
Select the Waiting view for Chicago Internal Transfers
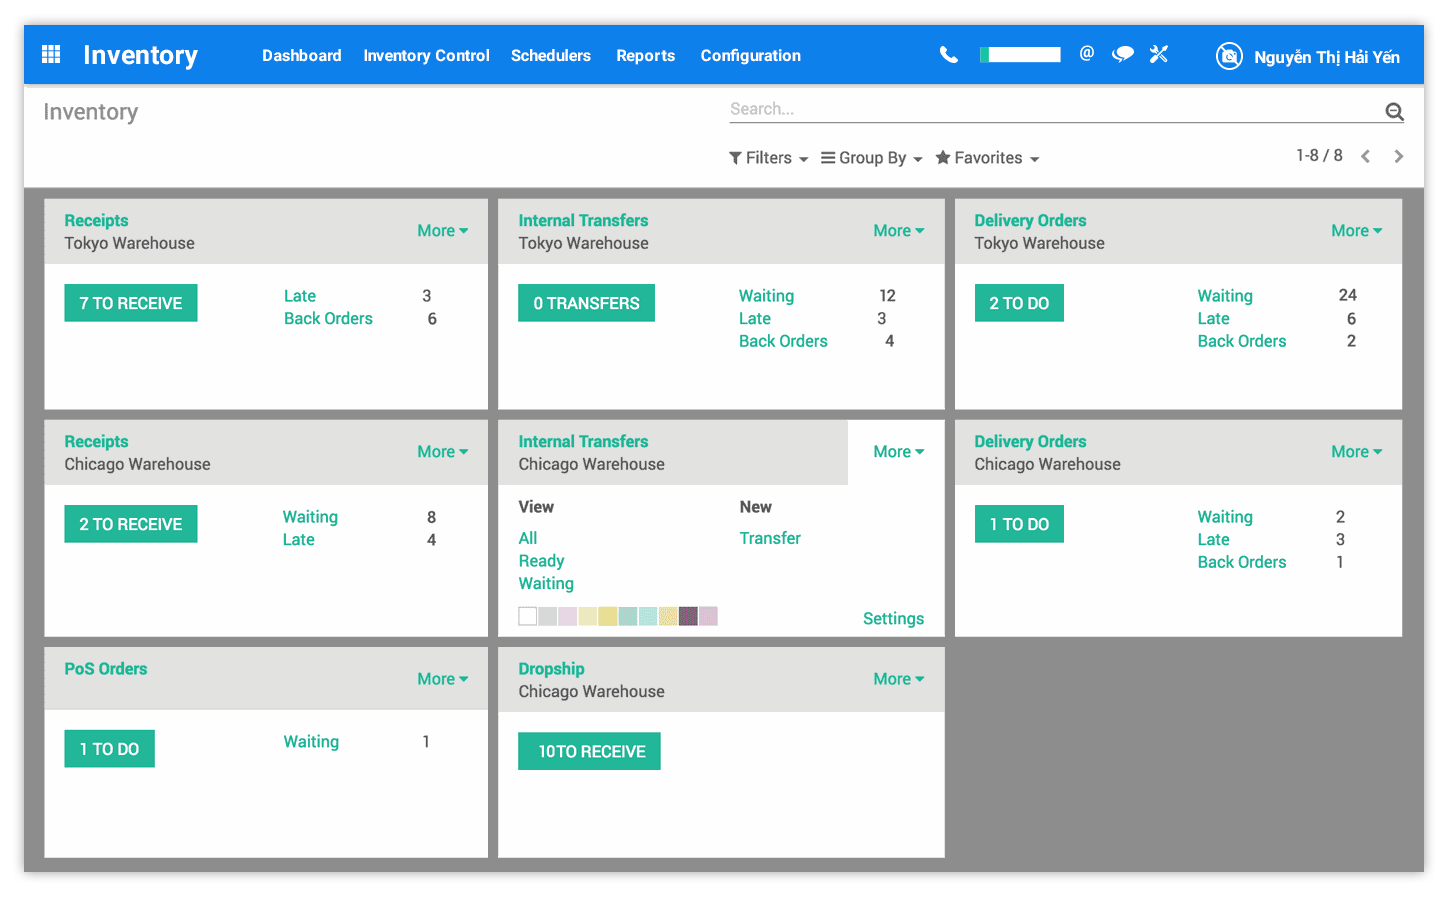point(546,583)
